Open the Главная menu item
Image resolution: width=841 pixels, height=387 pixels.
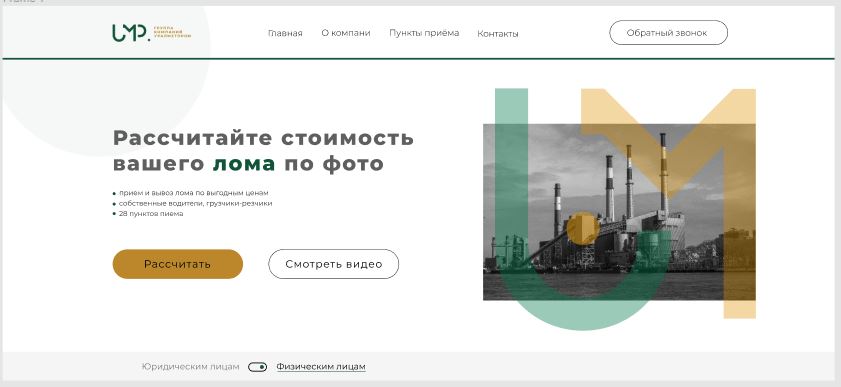coord(285,33)
